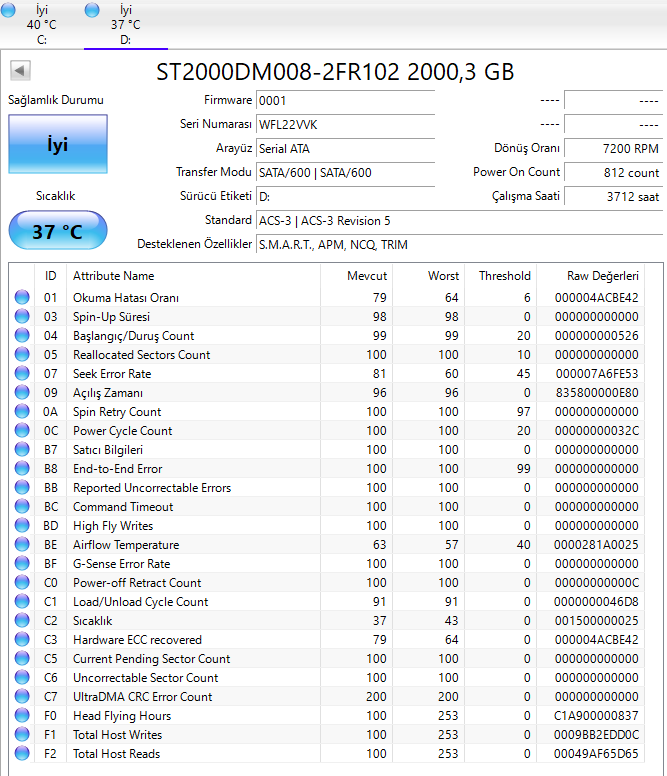Click status circle for Command Timeout
This screenshot has width=667, height=776.
(x=22, y=506)
